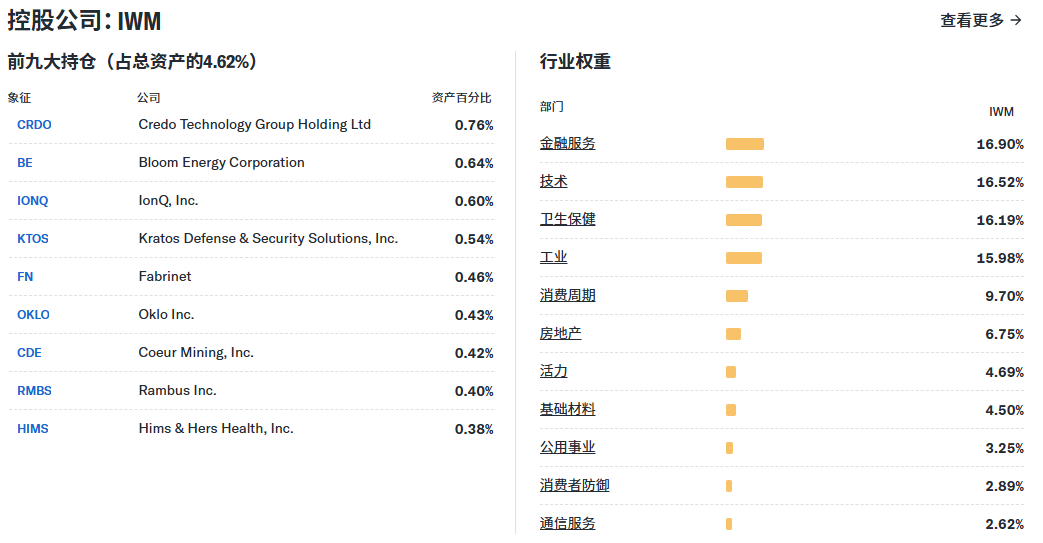
Task: Click the orange bar for 金融服务
Action: pos(744,144)
